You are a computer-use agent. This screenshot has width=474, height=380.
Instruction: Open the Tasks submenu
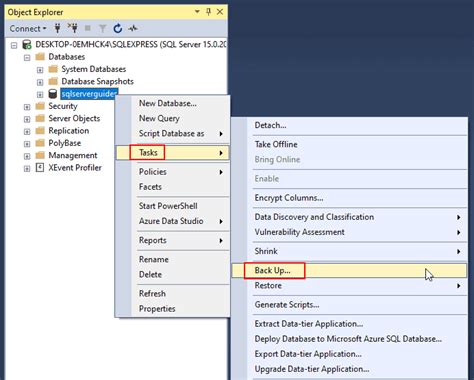coord(173,153)
